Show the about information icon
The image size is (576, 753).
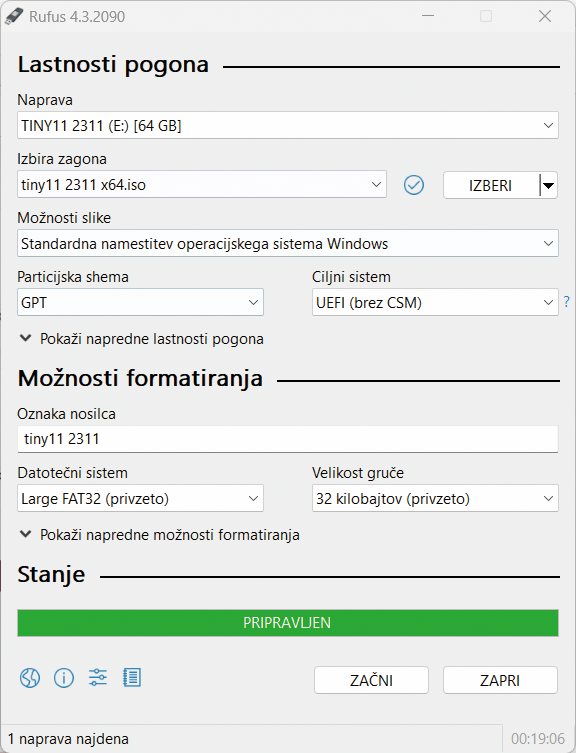coord(64,678)
